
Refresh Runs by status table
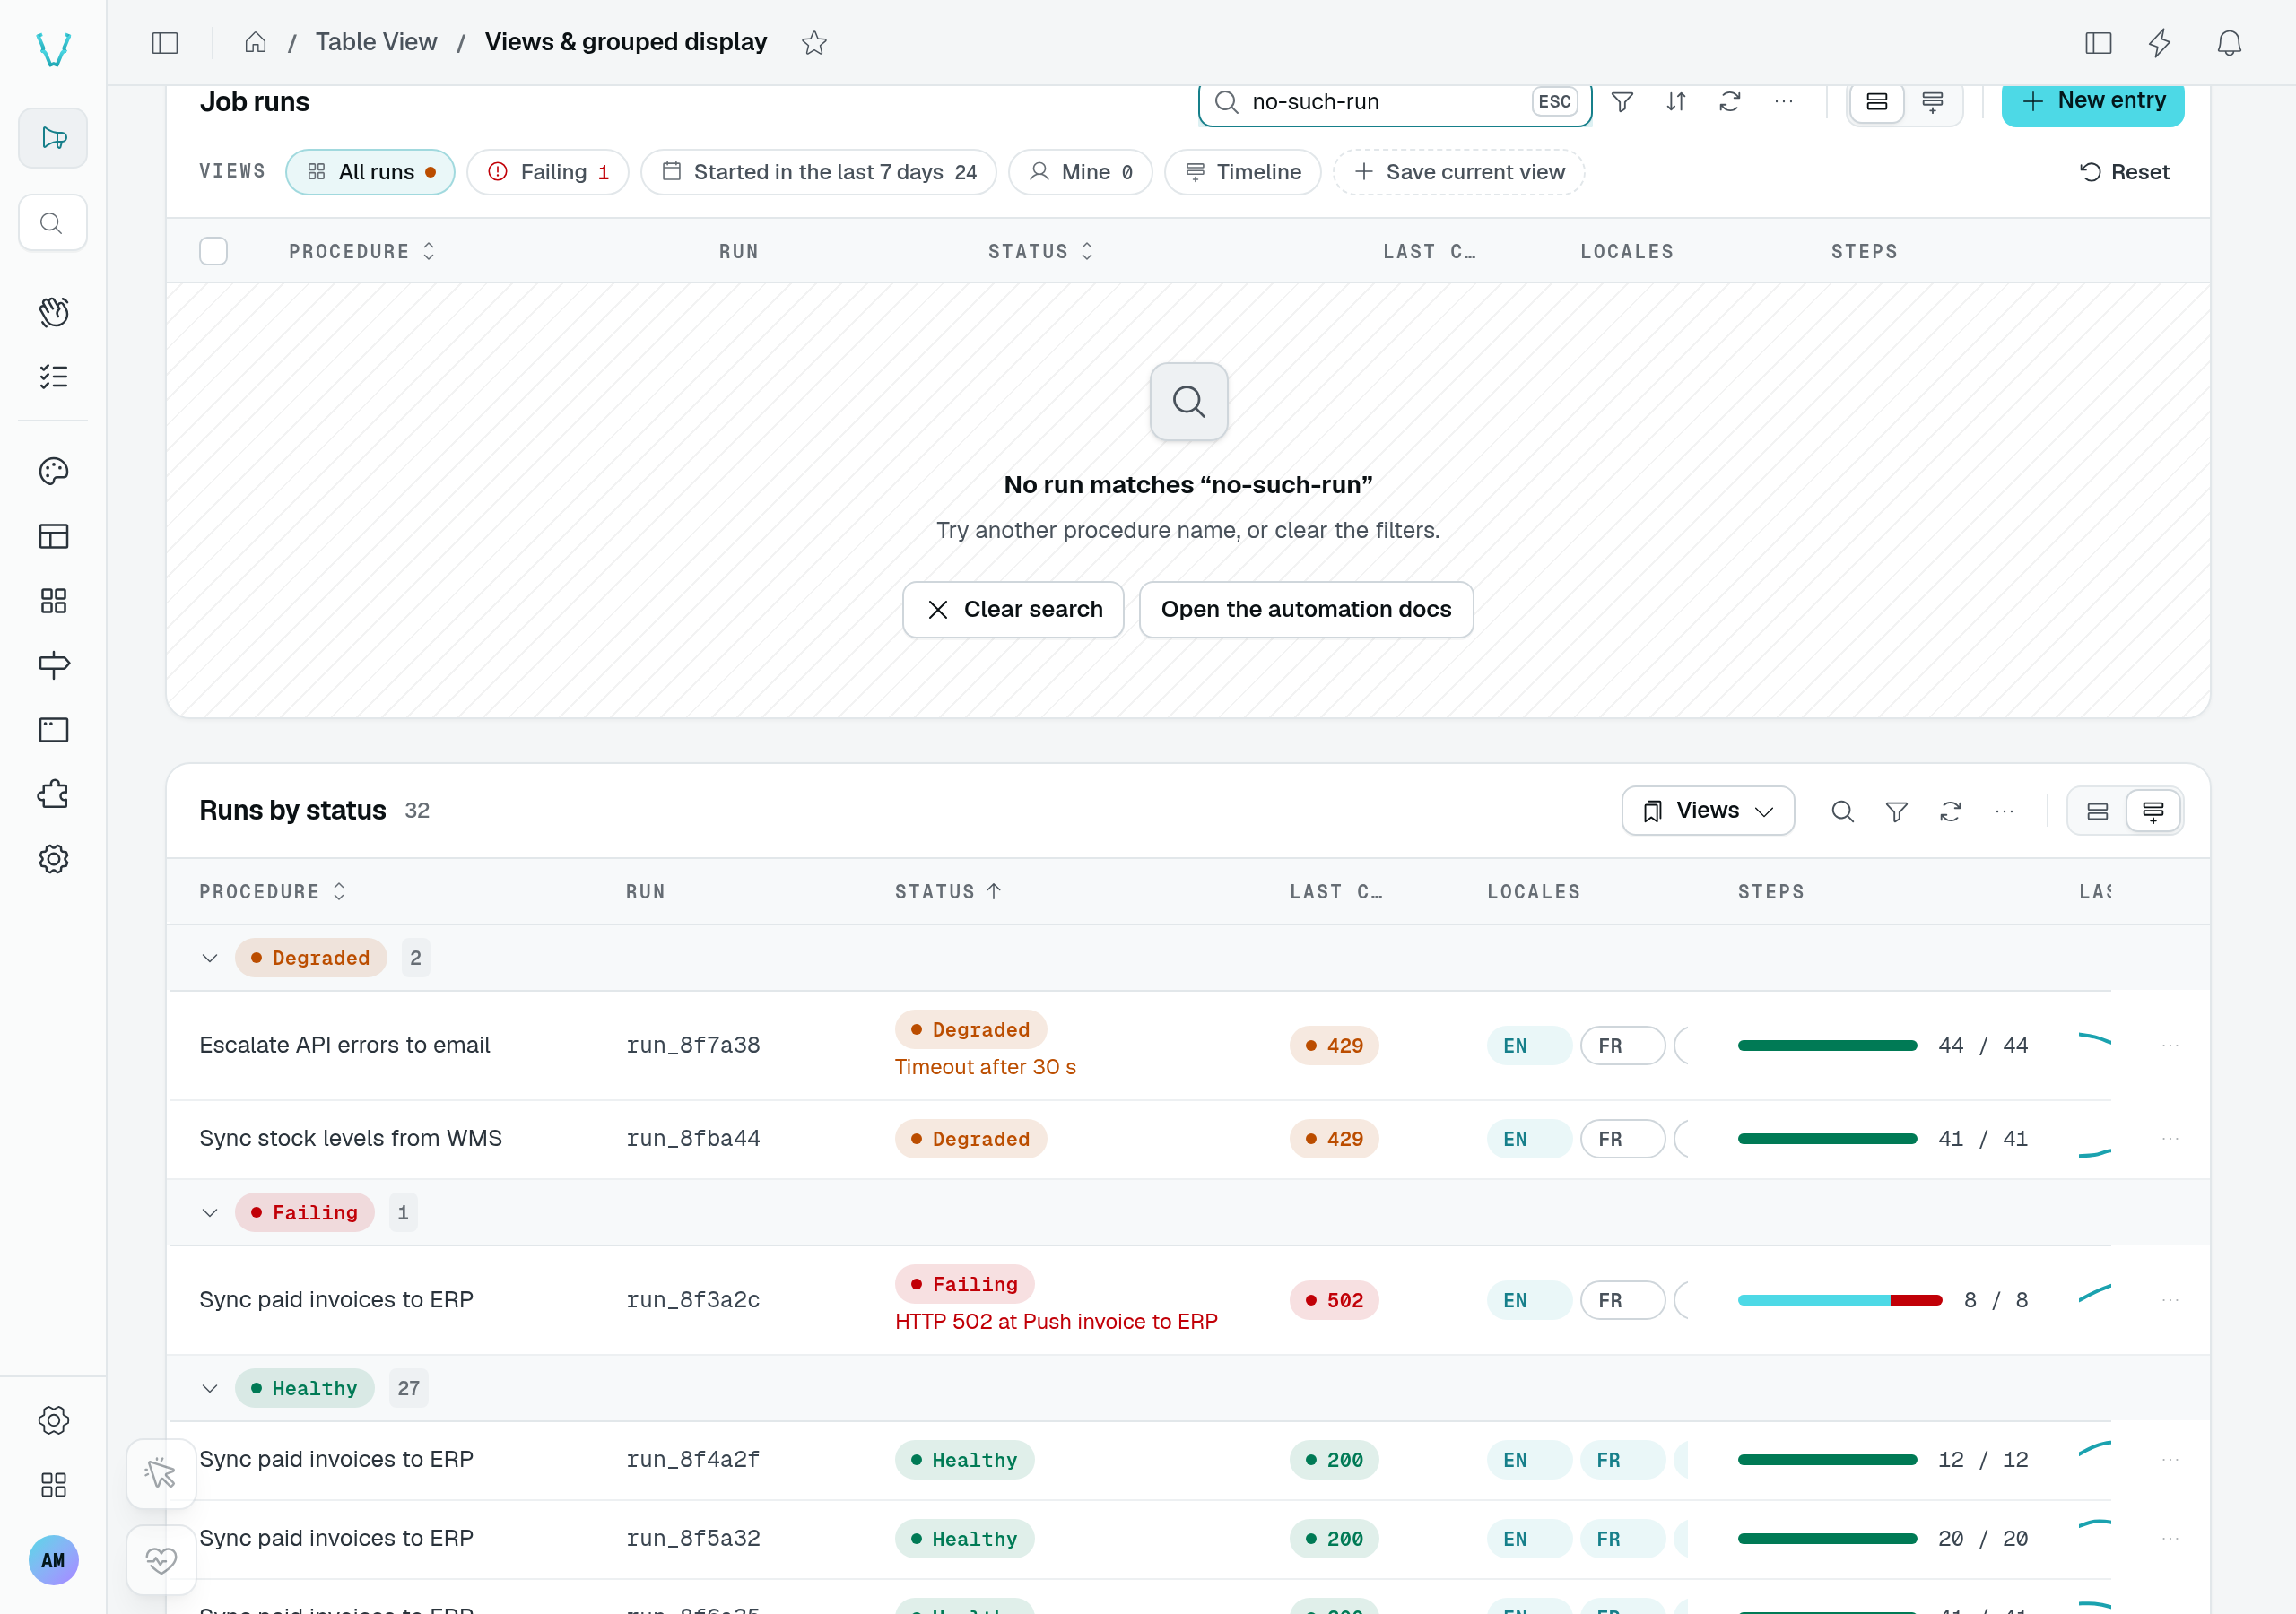[x=1950, y=811]
